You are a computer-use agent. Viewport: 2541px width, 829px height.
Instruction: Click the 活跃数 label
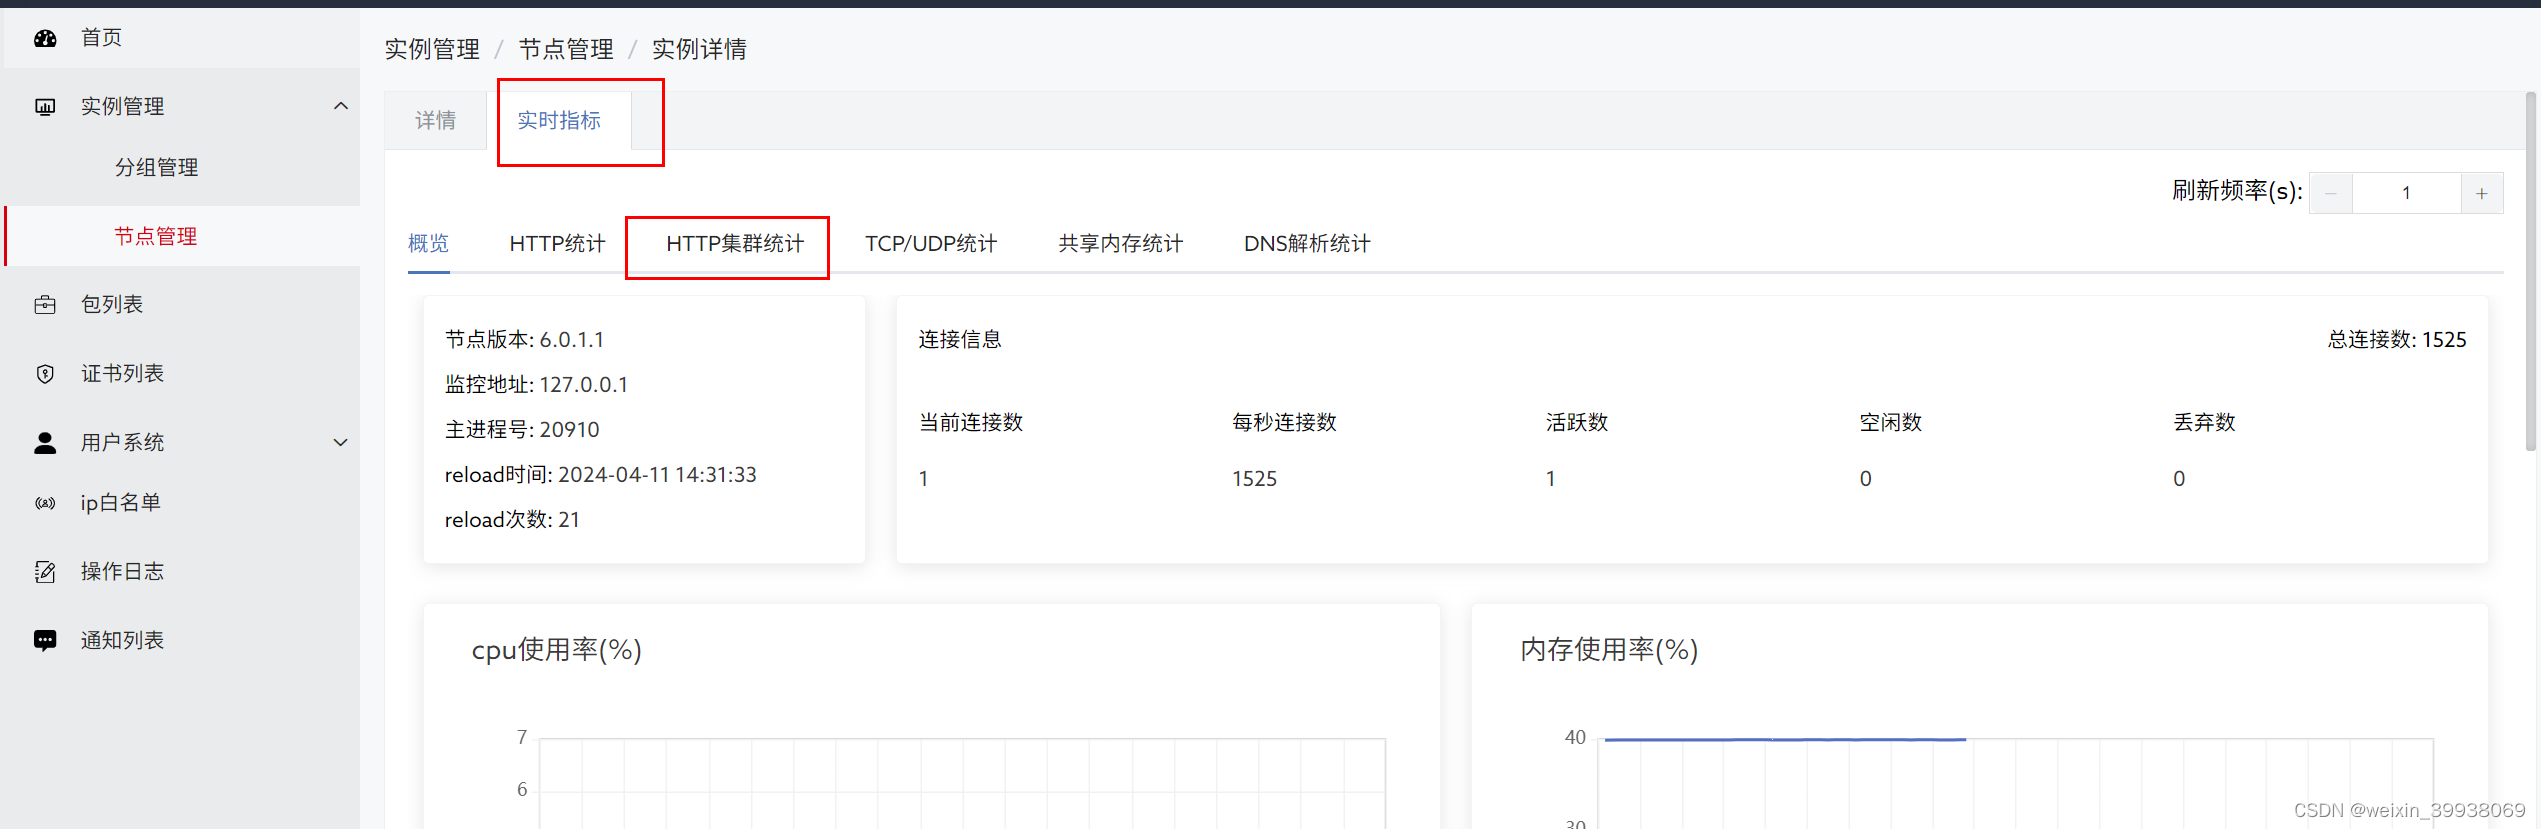(1577, 423)
